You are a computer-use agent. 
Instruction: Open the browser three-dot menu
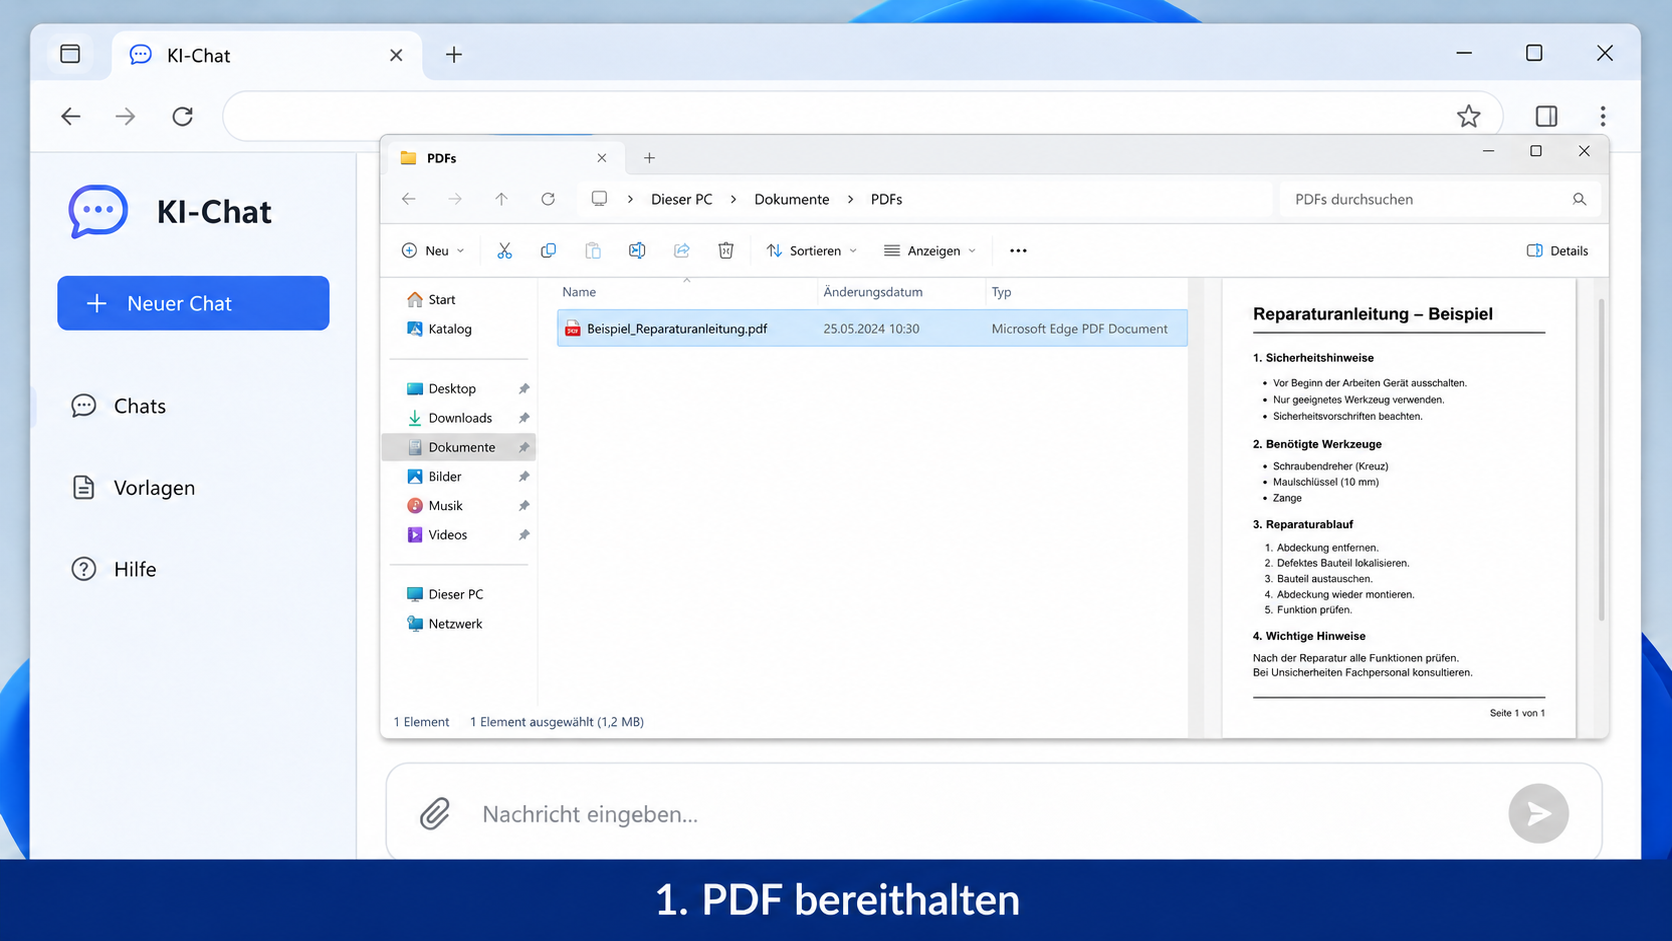[x=1603, y=116]
